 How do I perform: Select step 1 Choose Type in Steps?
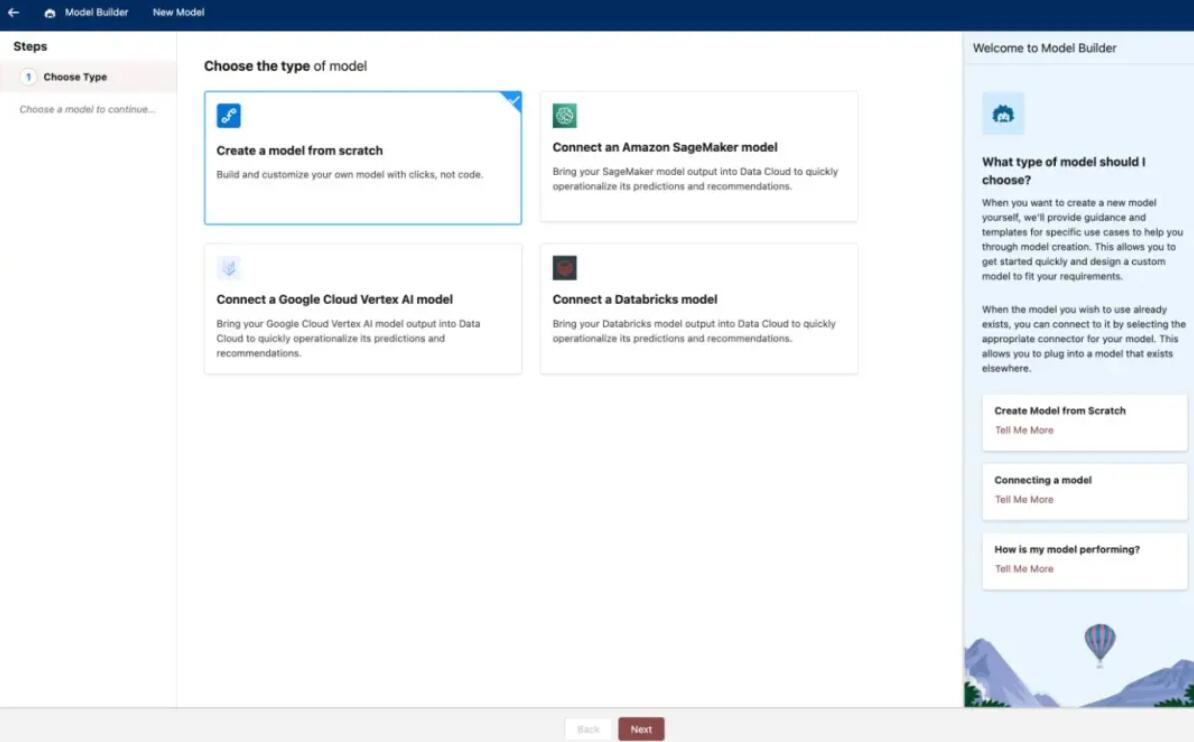click(x=75, y=77)
